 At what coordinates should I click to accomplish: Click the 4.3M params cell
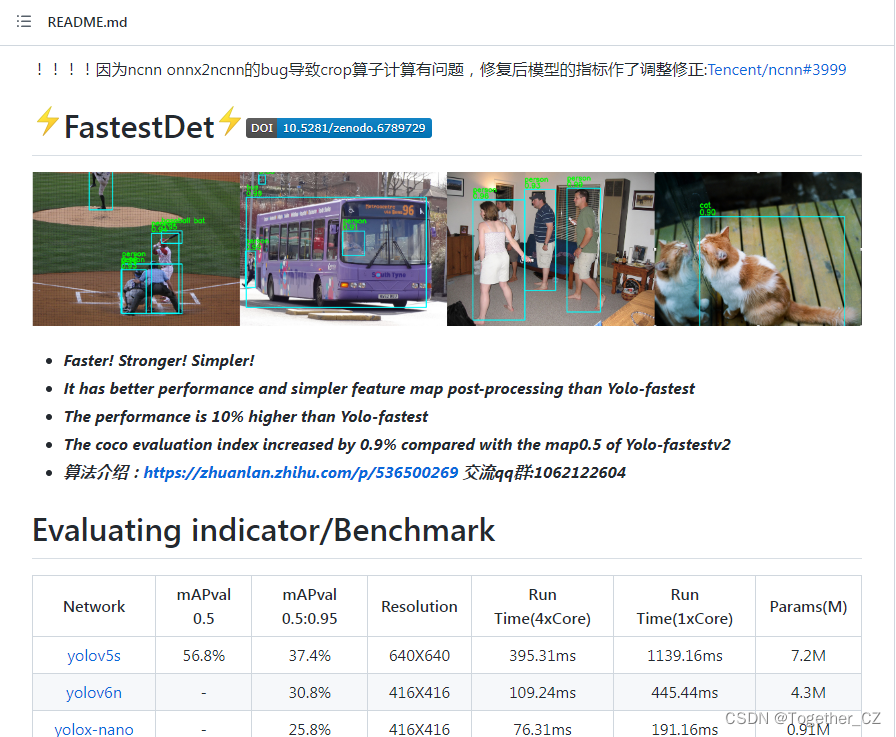point(809,692)
